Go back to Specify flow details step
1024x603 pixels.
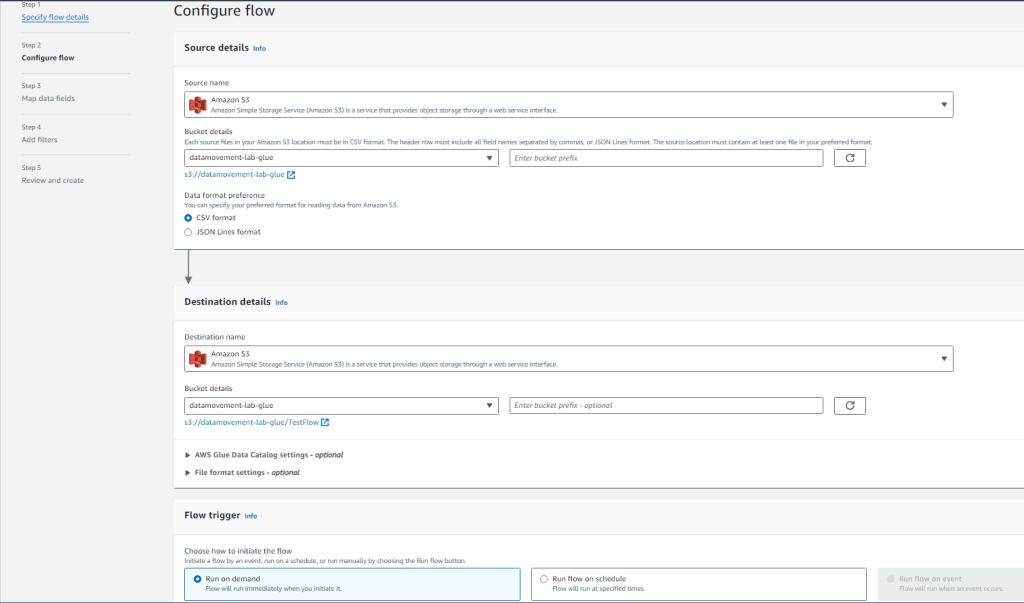(x=55, y=17)
